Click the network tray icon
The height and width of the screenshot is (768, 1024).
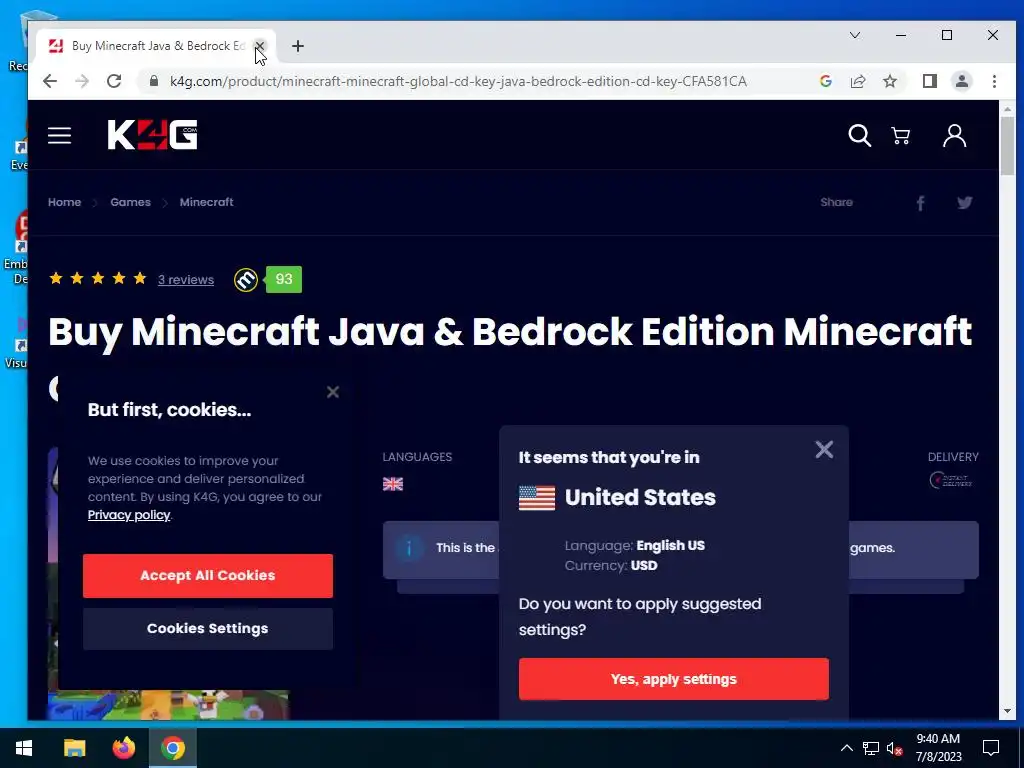click(871, 748)
